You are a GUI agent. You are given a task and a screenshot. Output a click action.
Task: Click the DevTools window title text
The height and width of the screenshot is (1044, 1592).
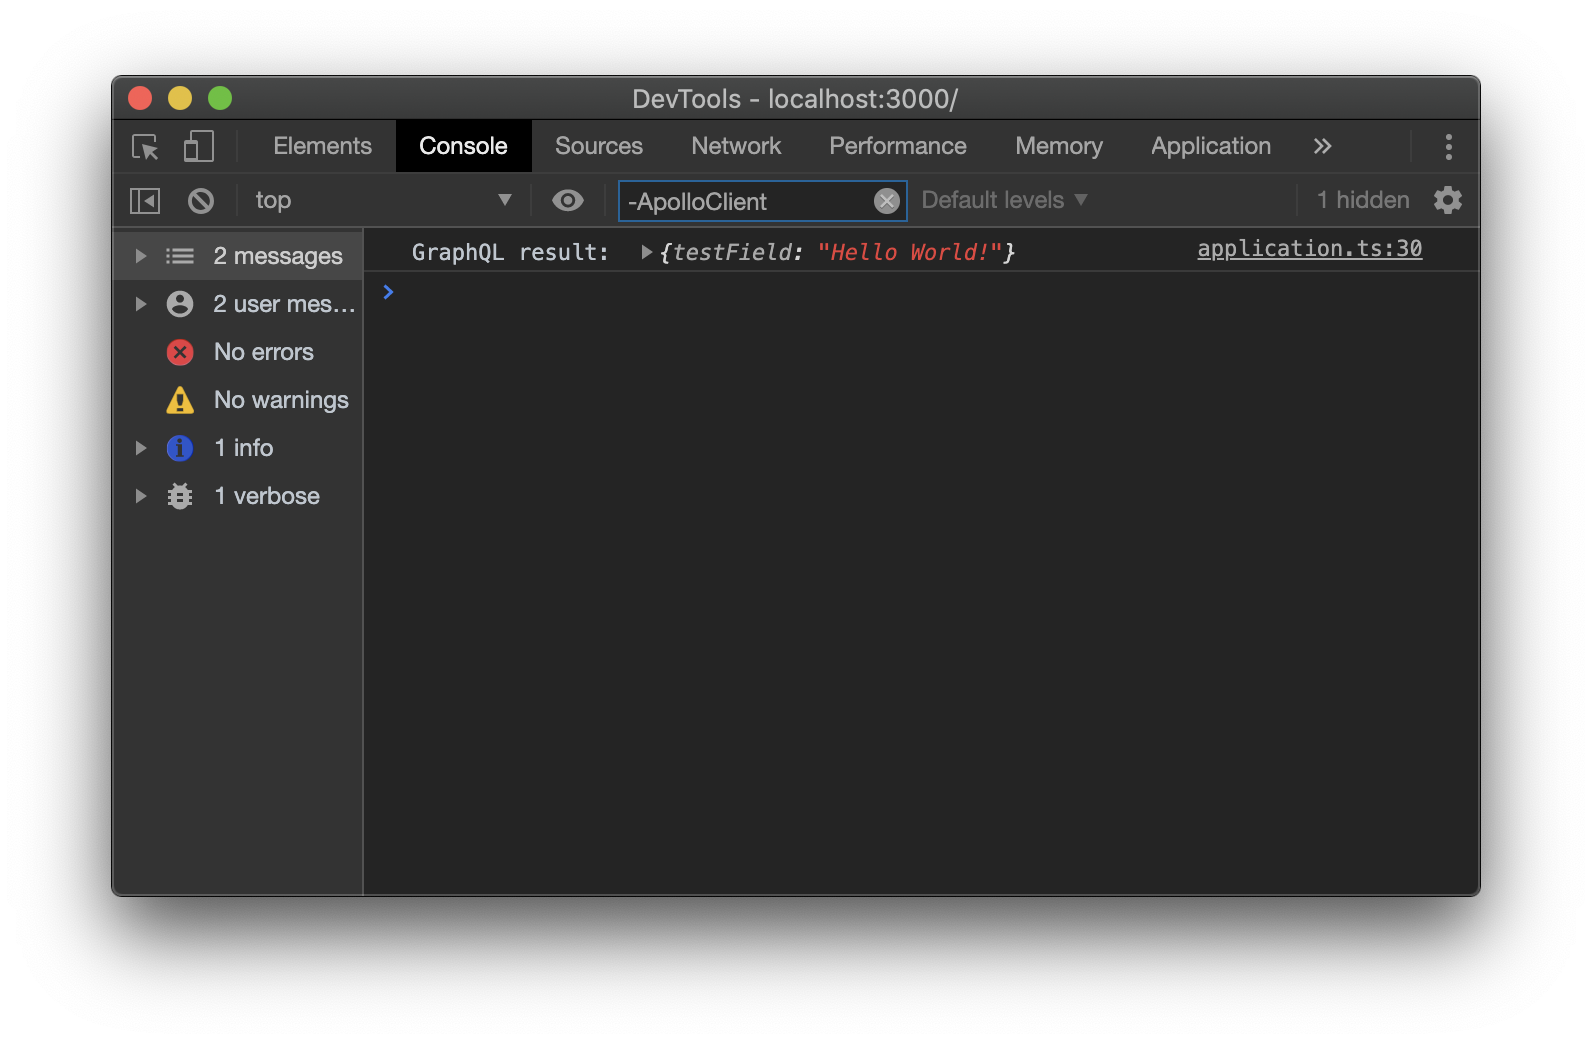point(795,99)
